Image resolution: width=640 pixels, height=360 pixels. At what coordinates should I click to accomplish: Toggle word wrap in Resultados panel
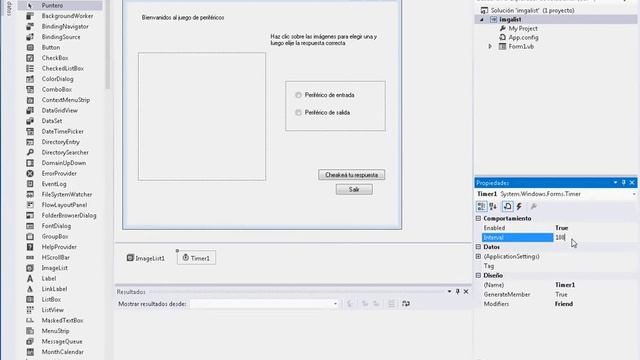[406, 304]
